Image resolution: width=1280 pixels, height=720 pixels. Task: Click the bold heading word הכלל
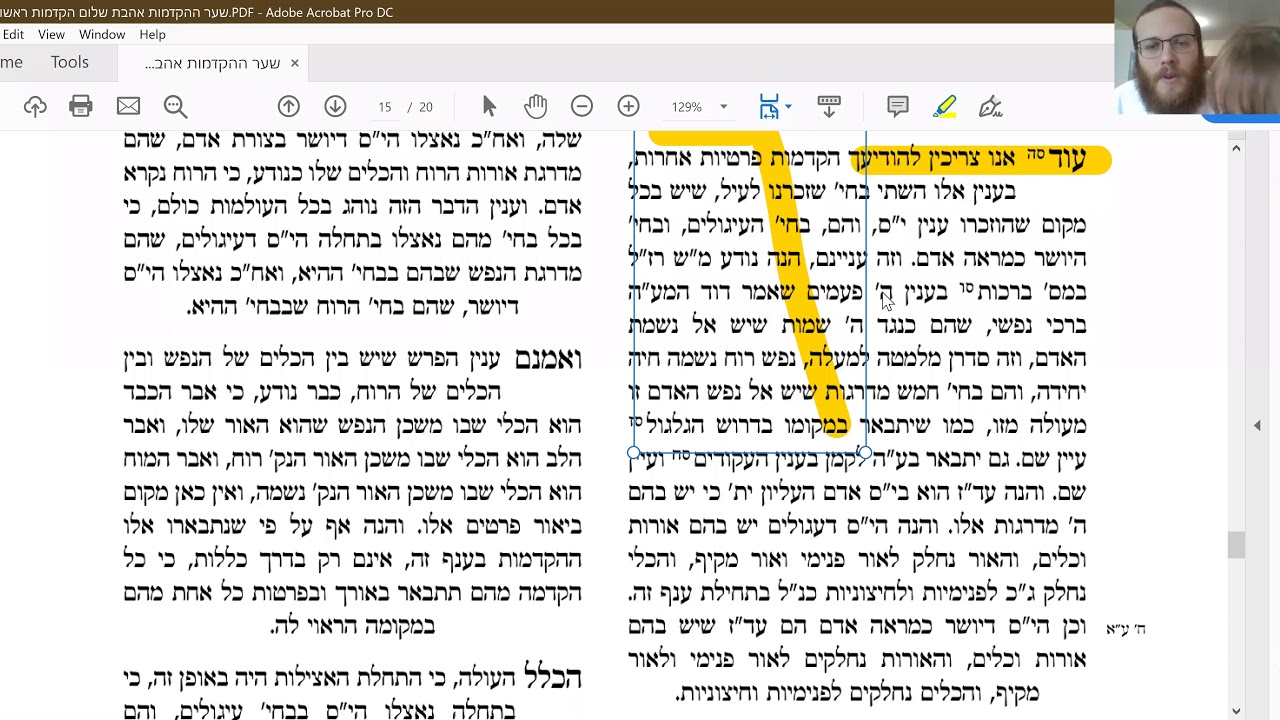(552, 678)
